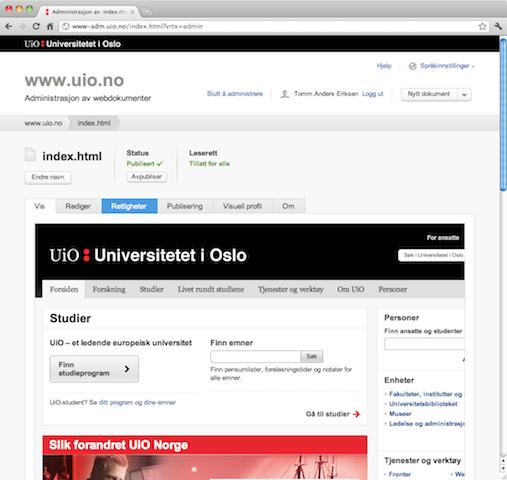
Task: Close the Administrasjon av index.html tab
Action: coord(132,12)
